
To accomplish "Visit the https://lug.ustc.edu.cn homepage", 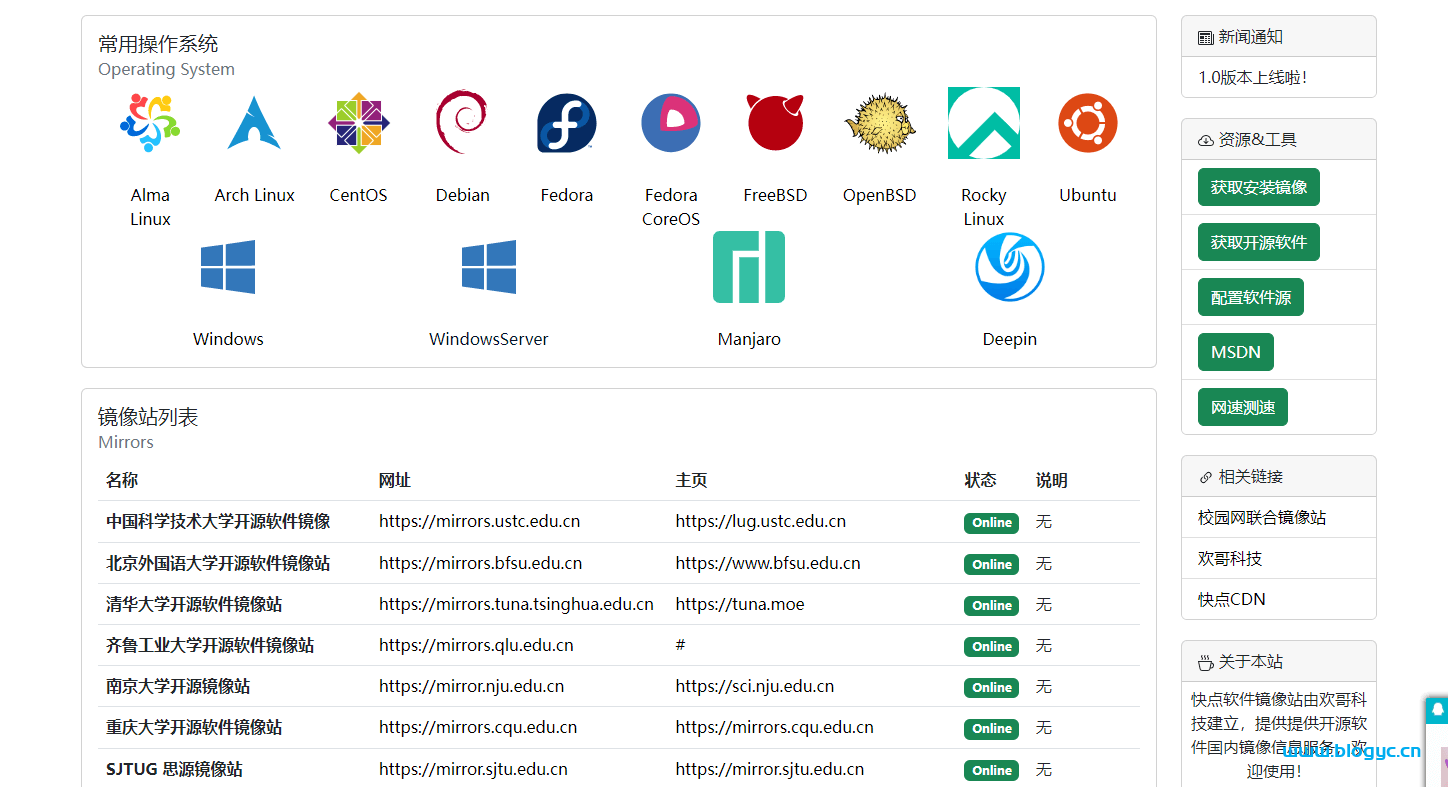I will tap(761, 521).
